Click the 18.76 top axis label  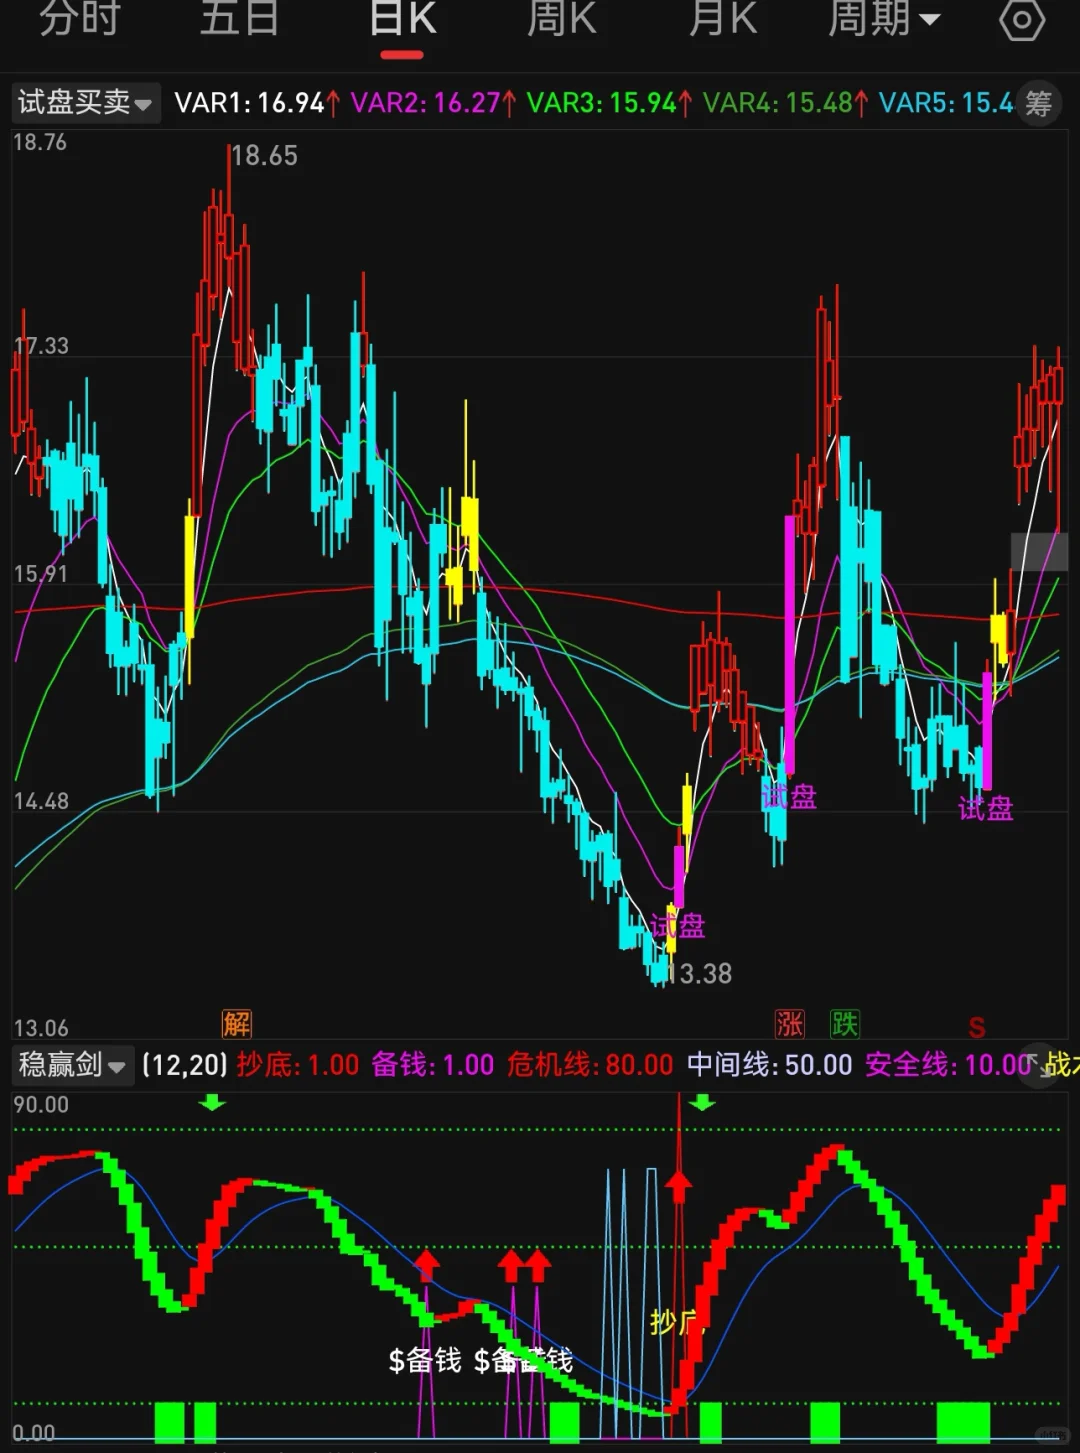[40, 142]
